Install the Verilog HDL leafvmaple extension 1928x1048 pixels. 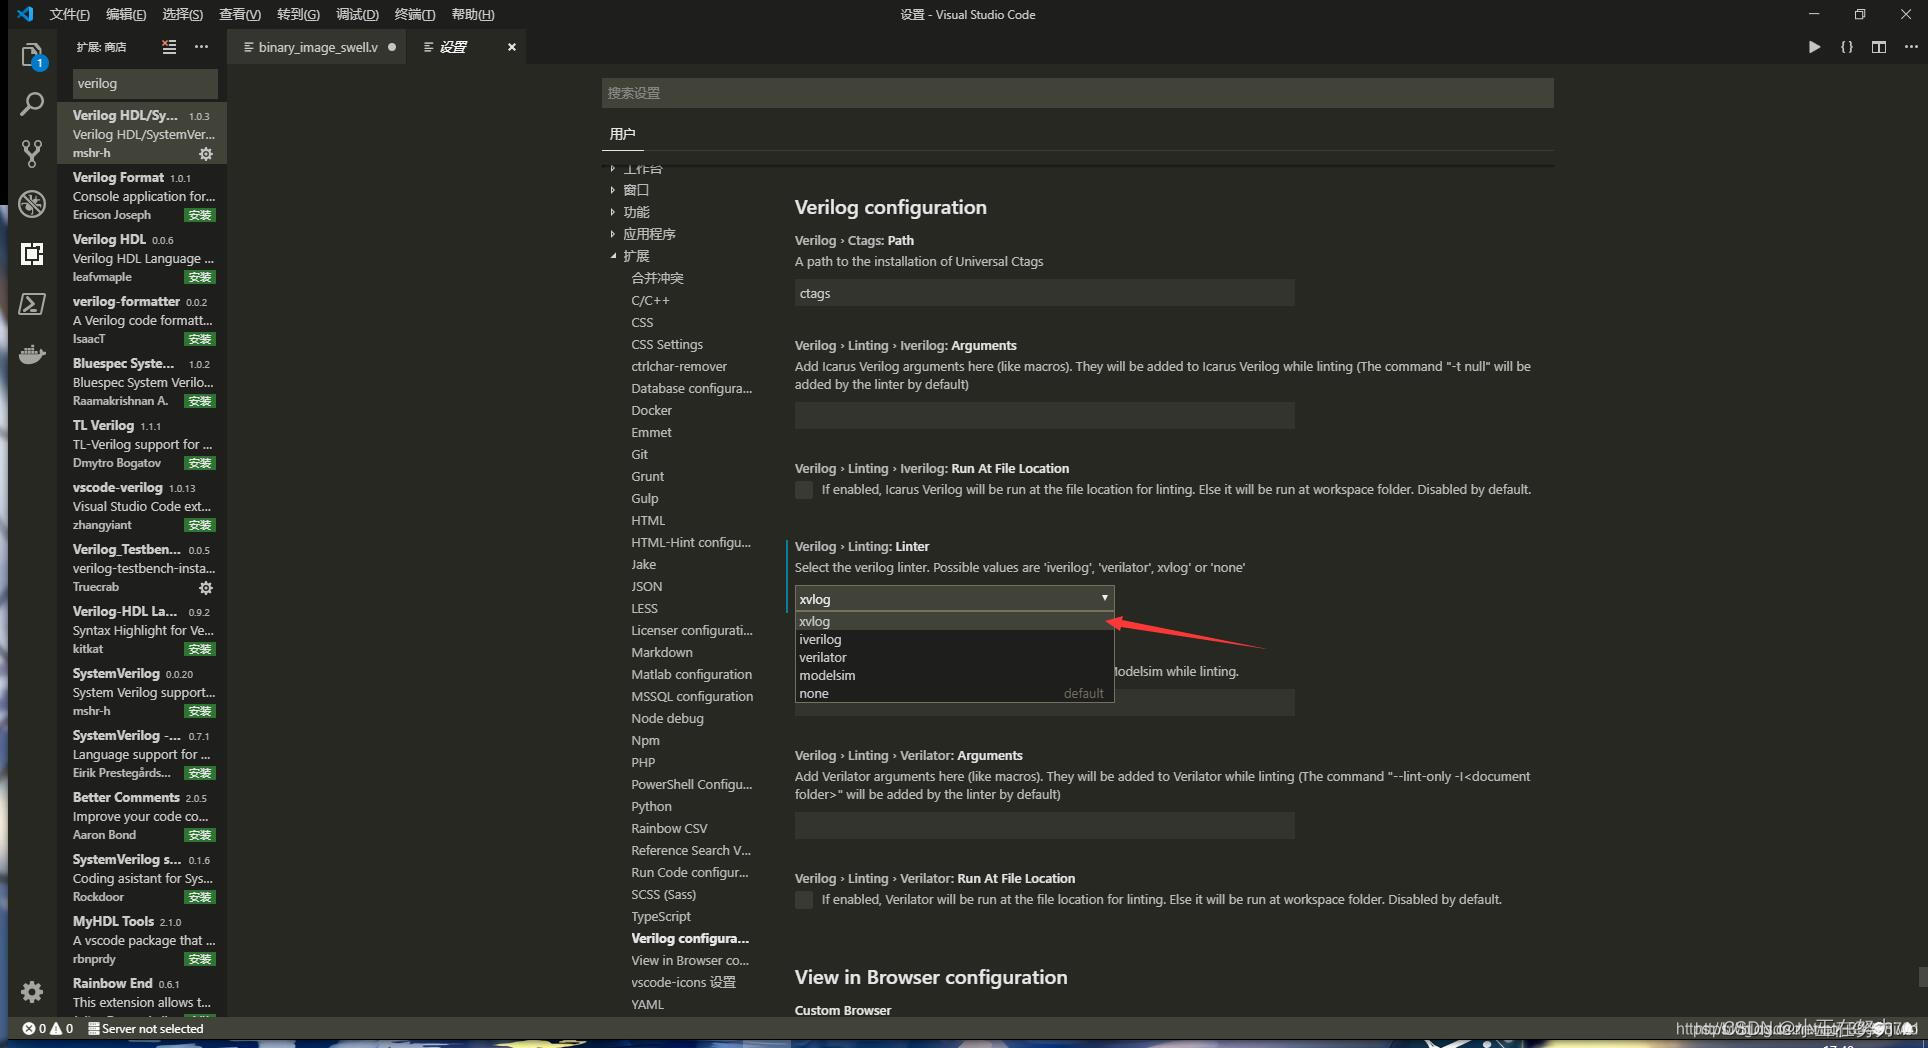[x=200, y=278]
